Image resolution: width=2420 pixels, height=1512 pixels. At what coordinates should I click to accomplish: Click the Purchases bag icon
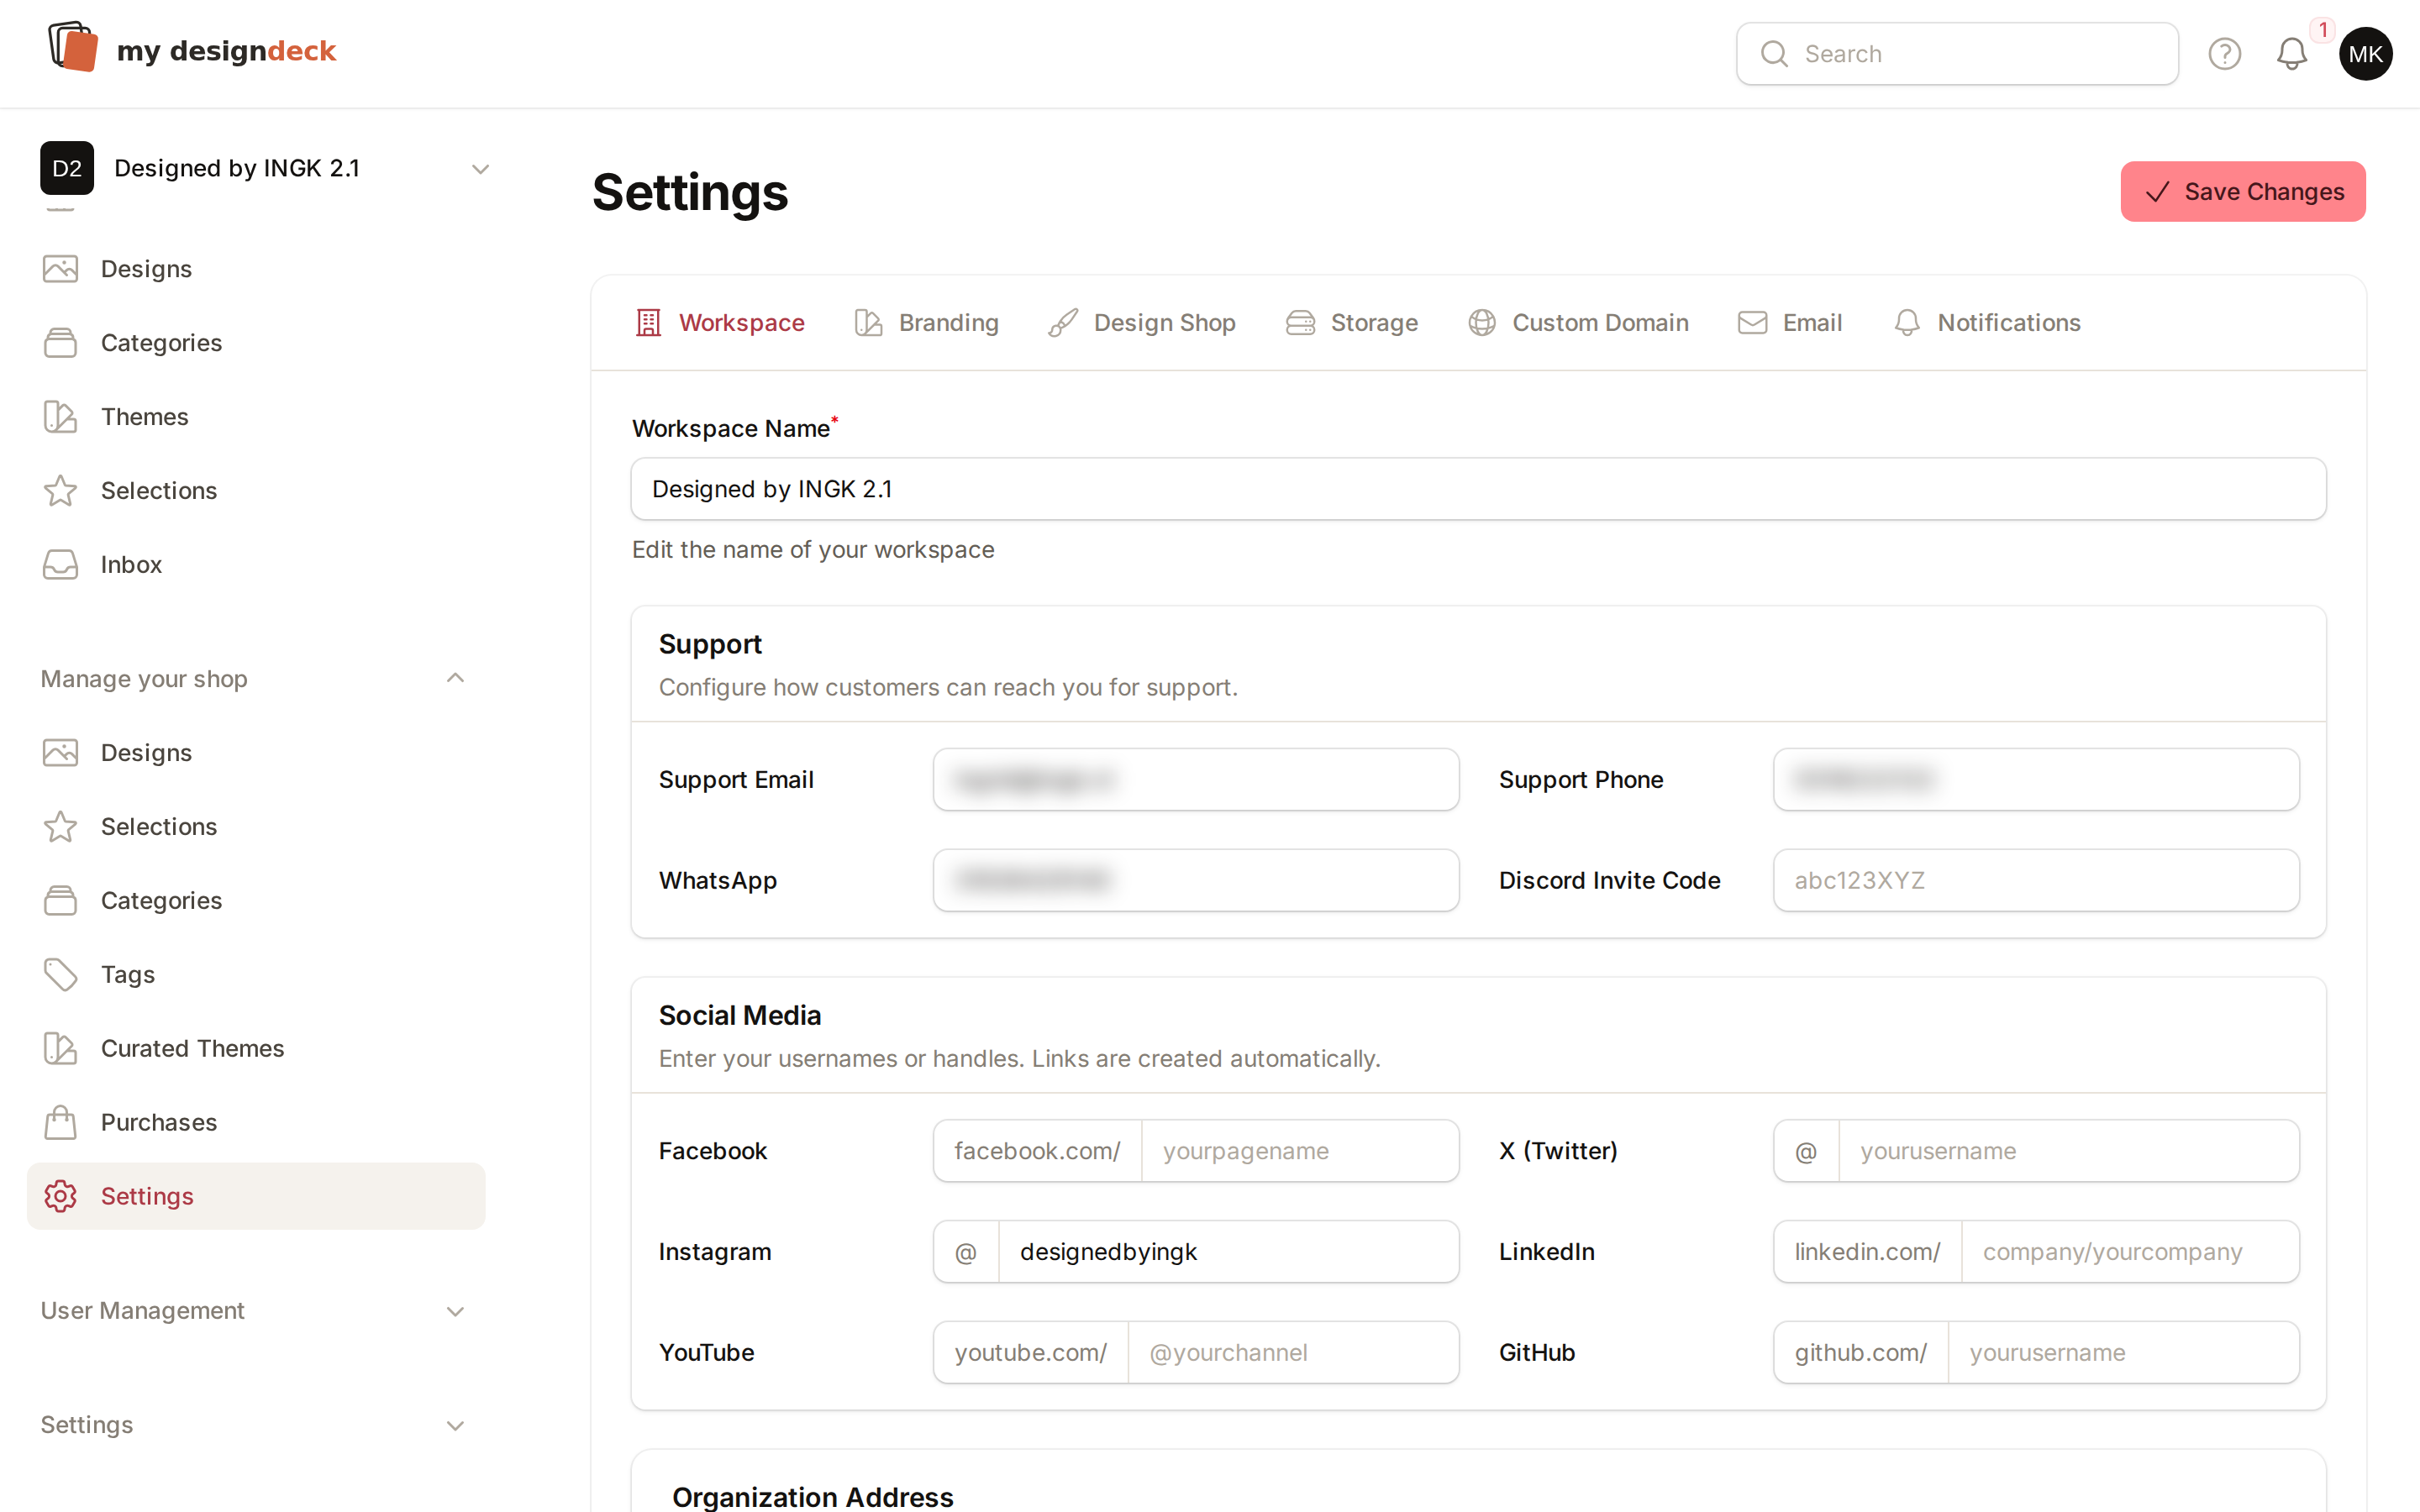60,1123
